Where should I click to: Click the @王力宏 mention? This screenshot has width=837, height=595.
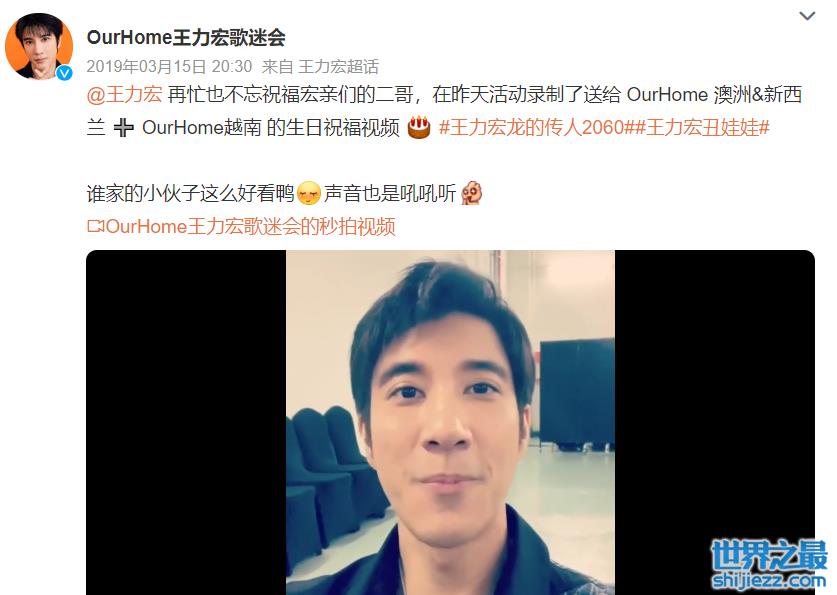(x=124, y=94)
